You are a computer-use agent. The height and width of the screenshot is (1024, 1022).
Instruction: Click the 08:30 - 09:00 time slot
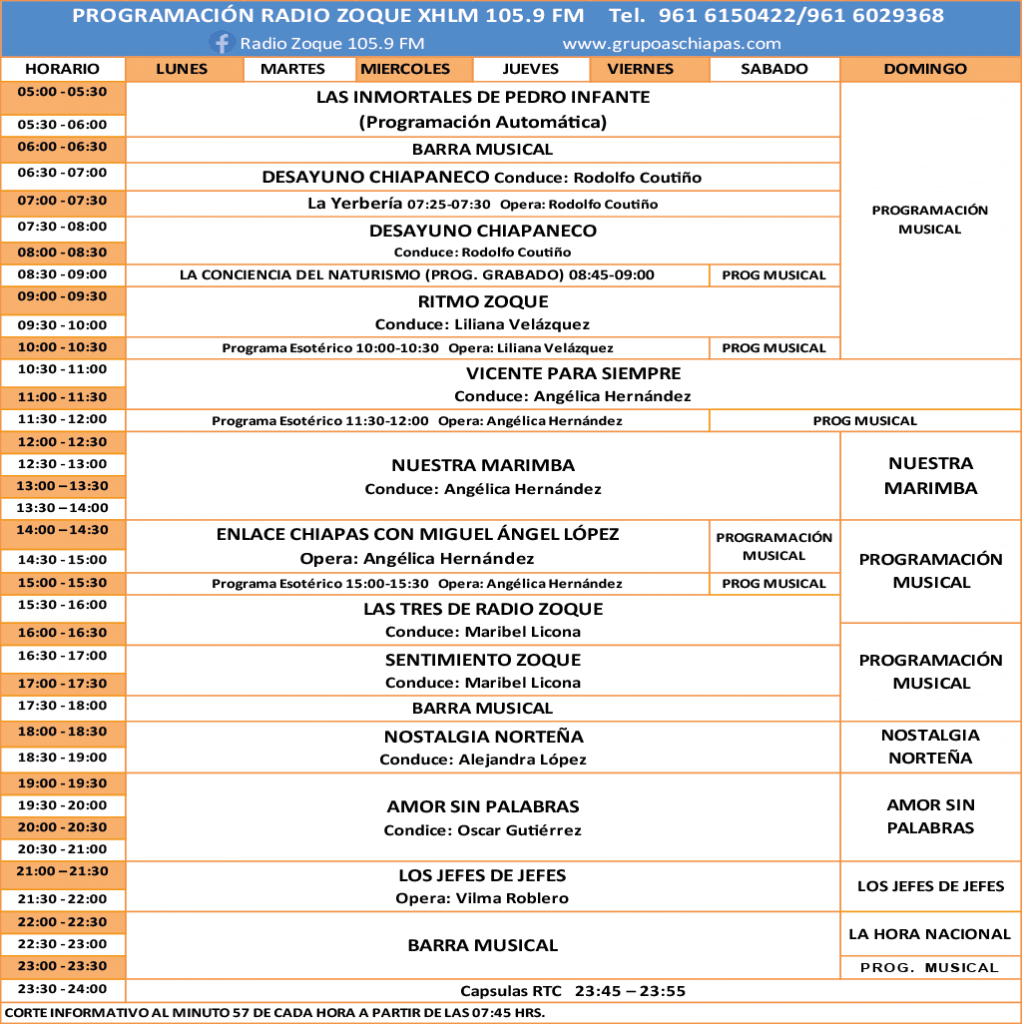pyautogui.click(x=63, y=274)
